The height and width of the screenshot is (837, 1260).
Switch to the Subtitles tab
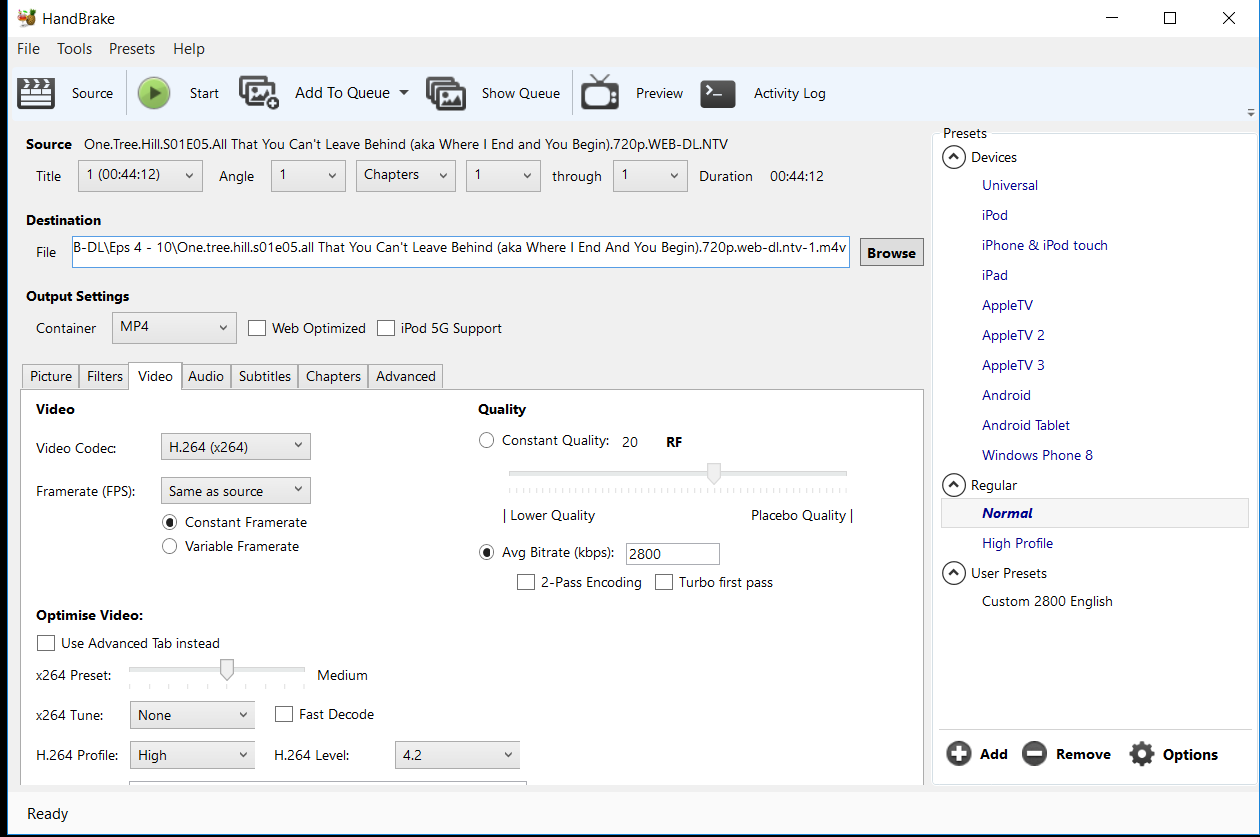point(265,376)
